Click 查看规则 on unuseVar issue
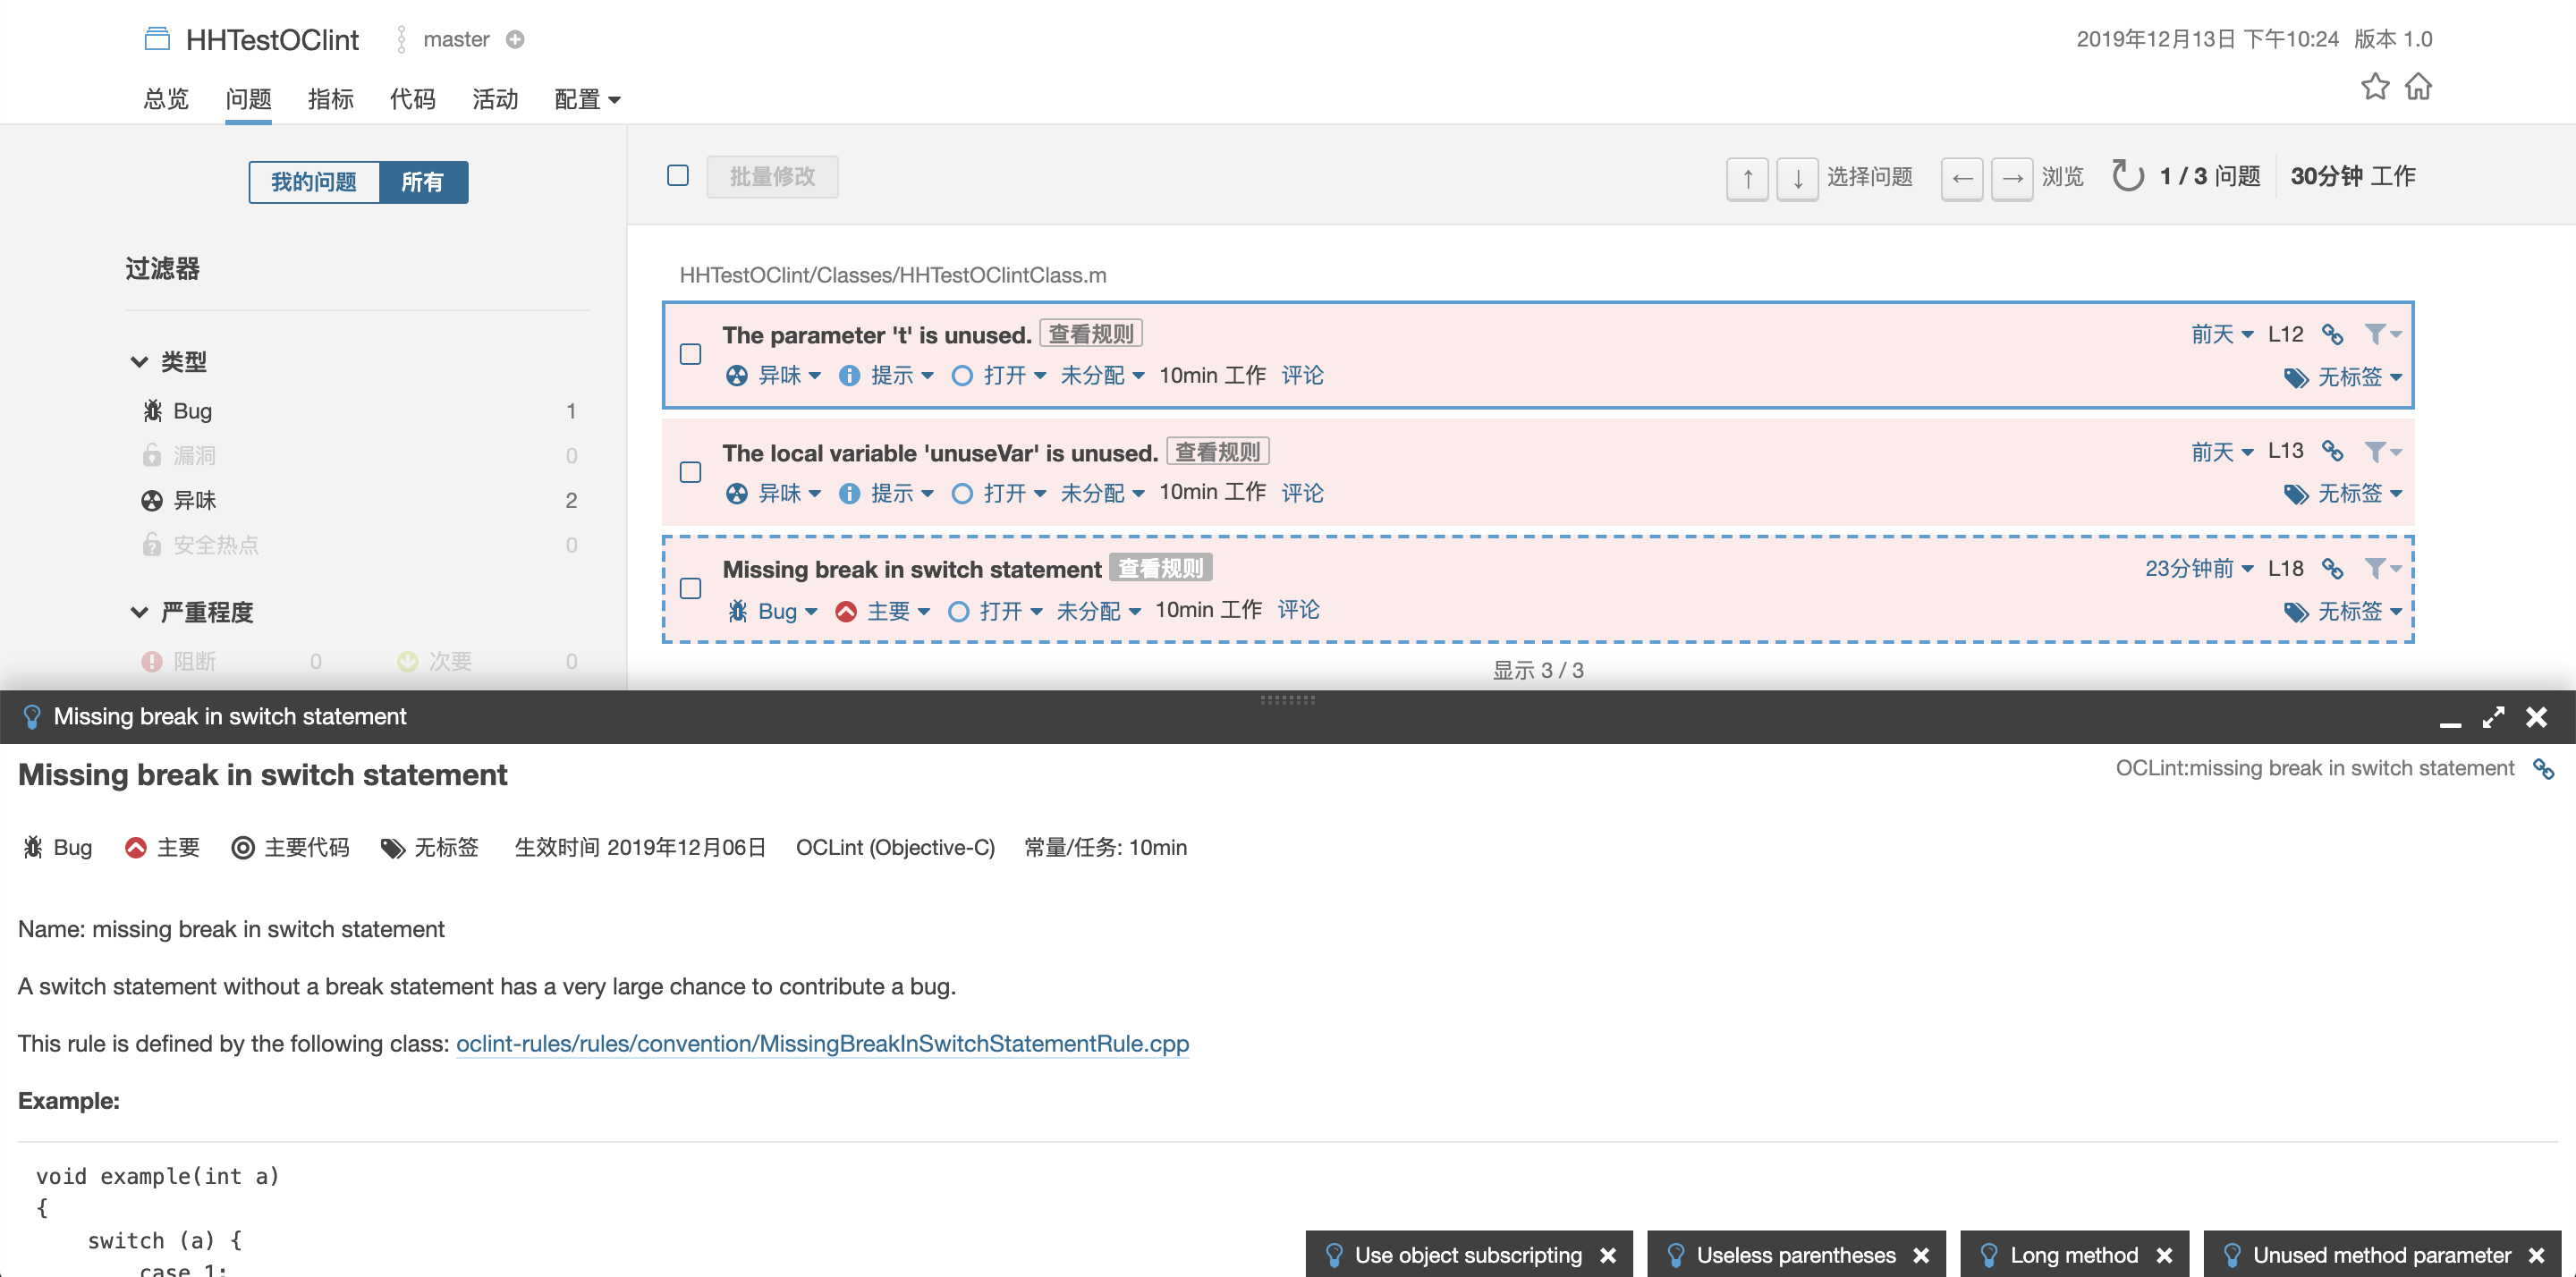The width and height of the screenshot is (2576, 1277). 1217,452
